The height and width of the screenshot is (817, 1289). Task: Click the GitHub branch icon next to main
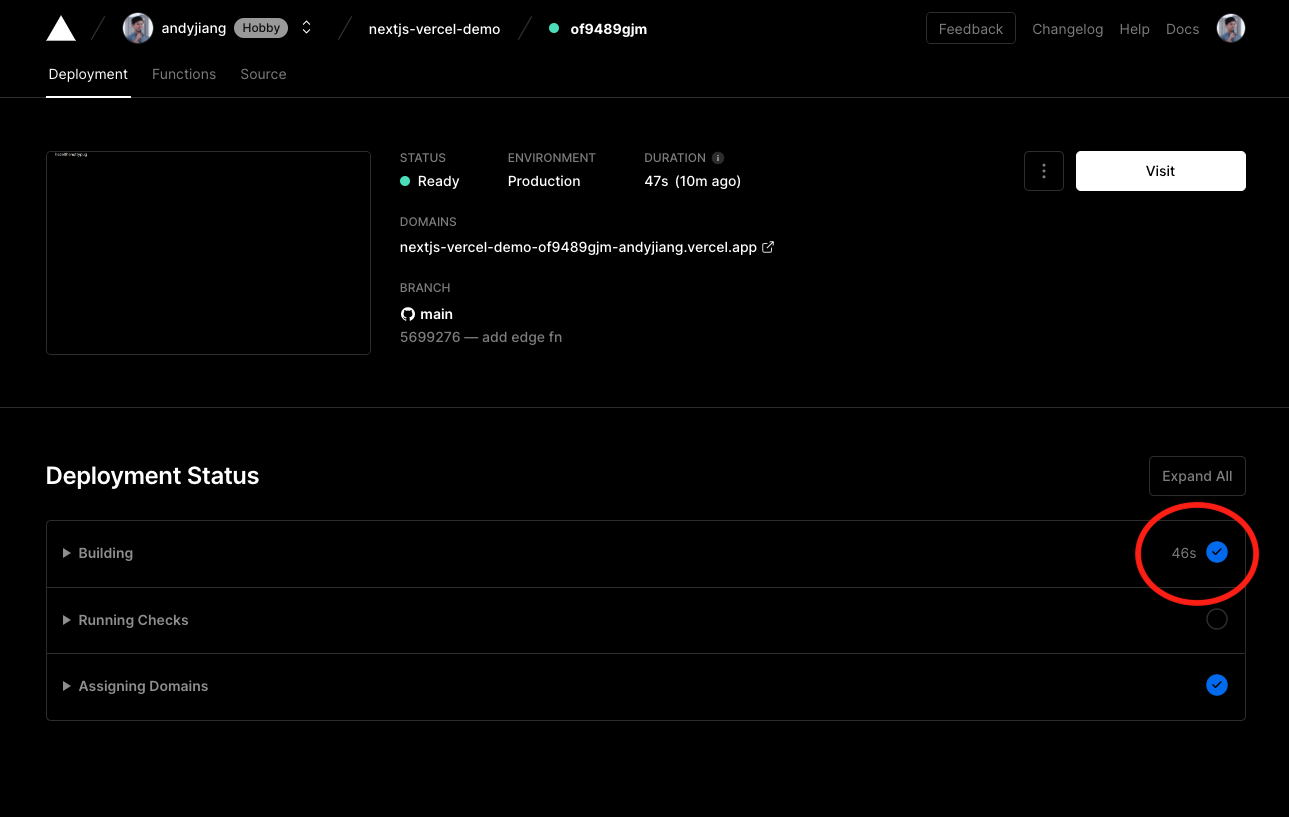tap(407, 313)
